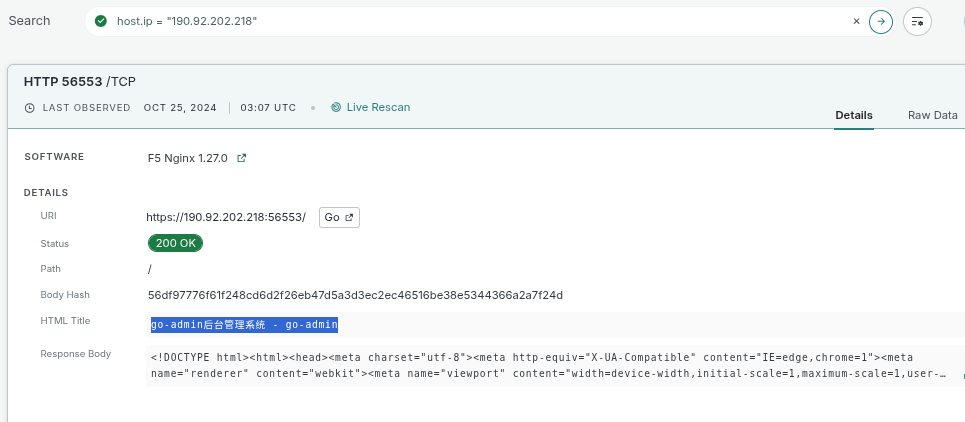Open the external link icon next to F5 Nginx

241,158
